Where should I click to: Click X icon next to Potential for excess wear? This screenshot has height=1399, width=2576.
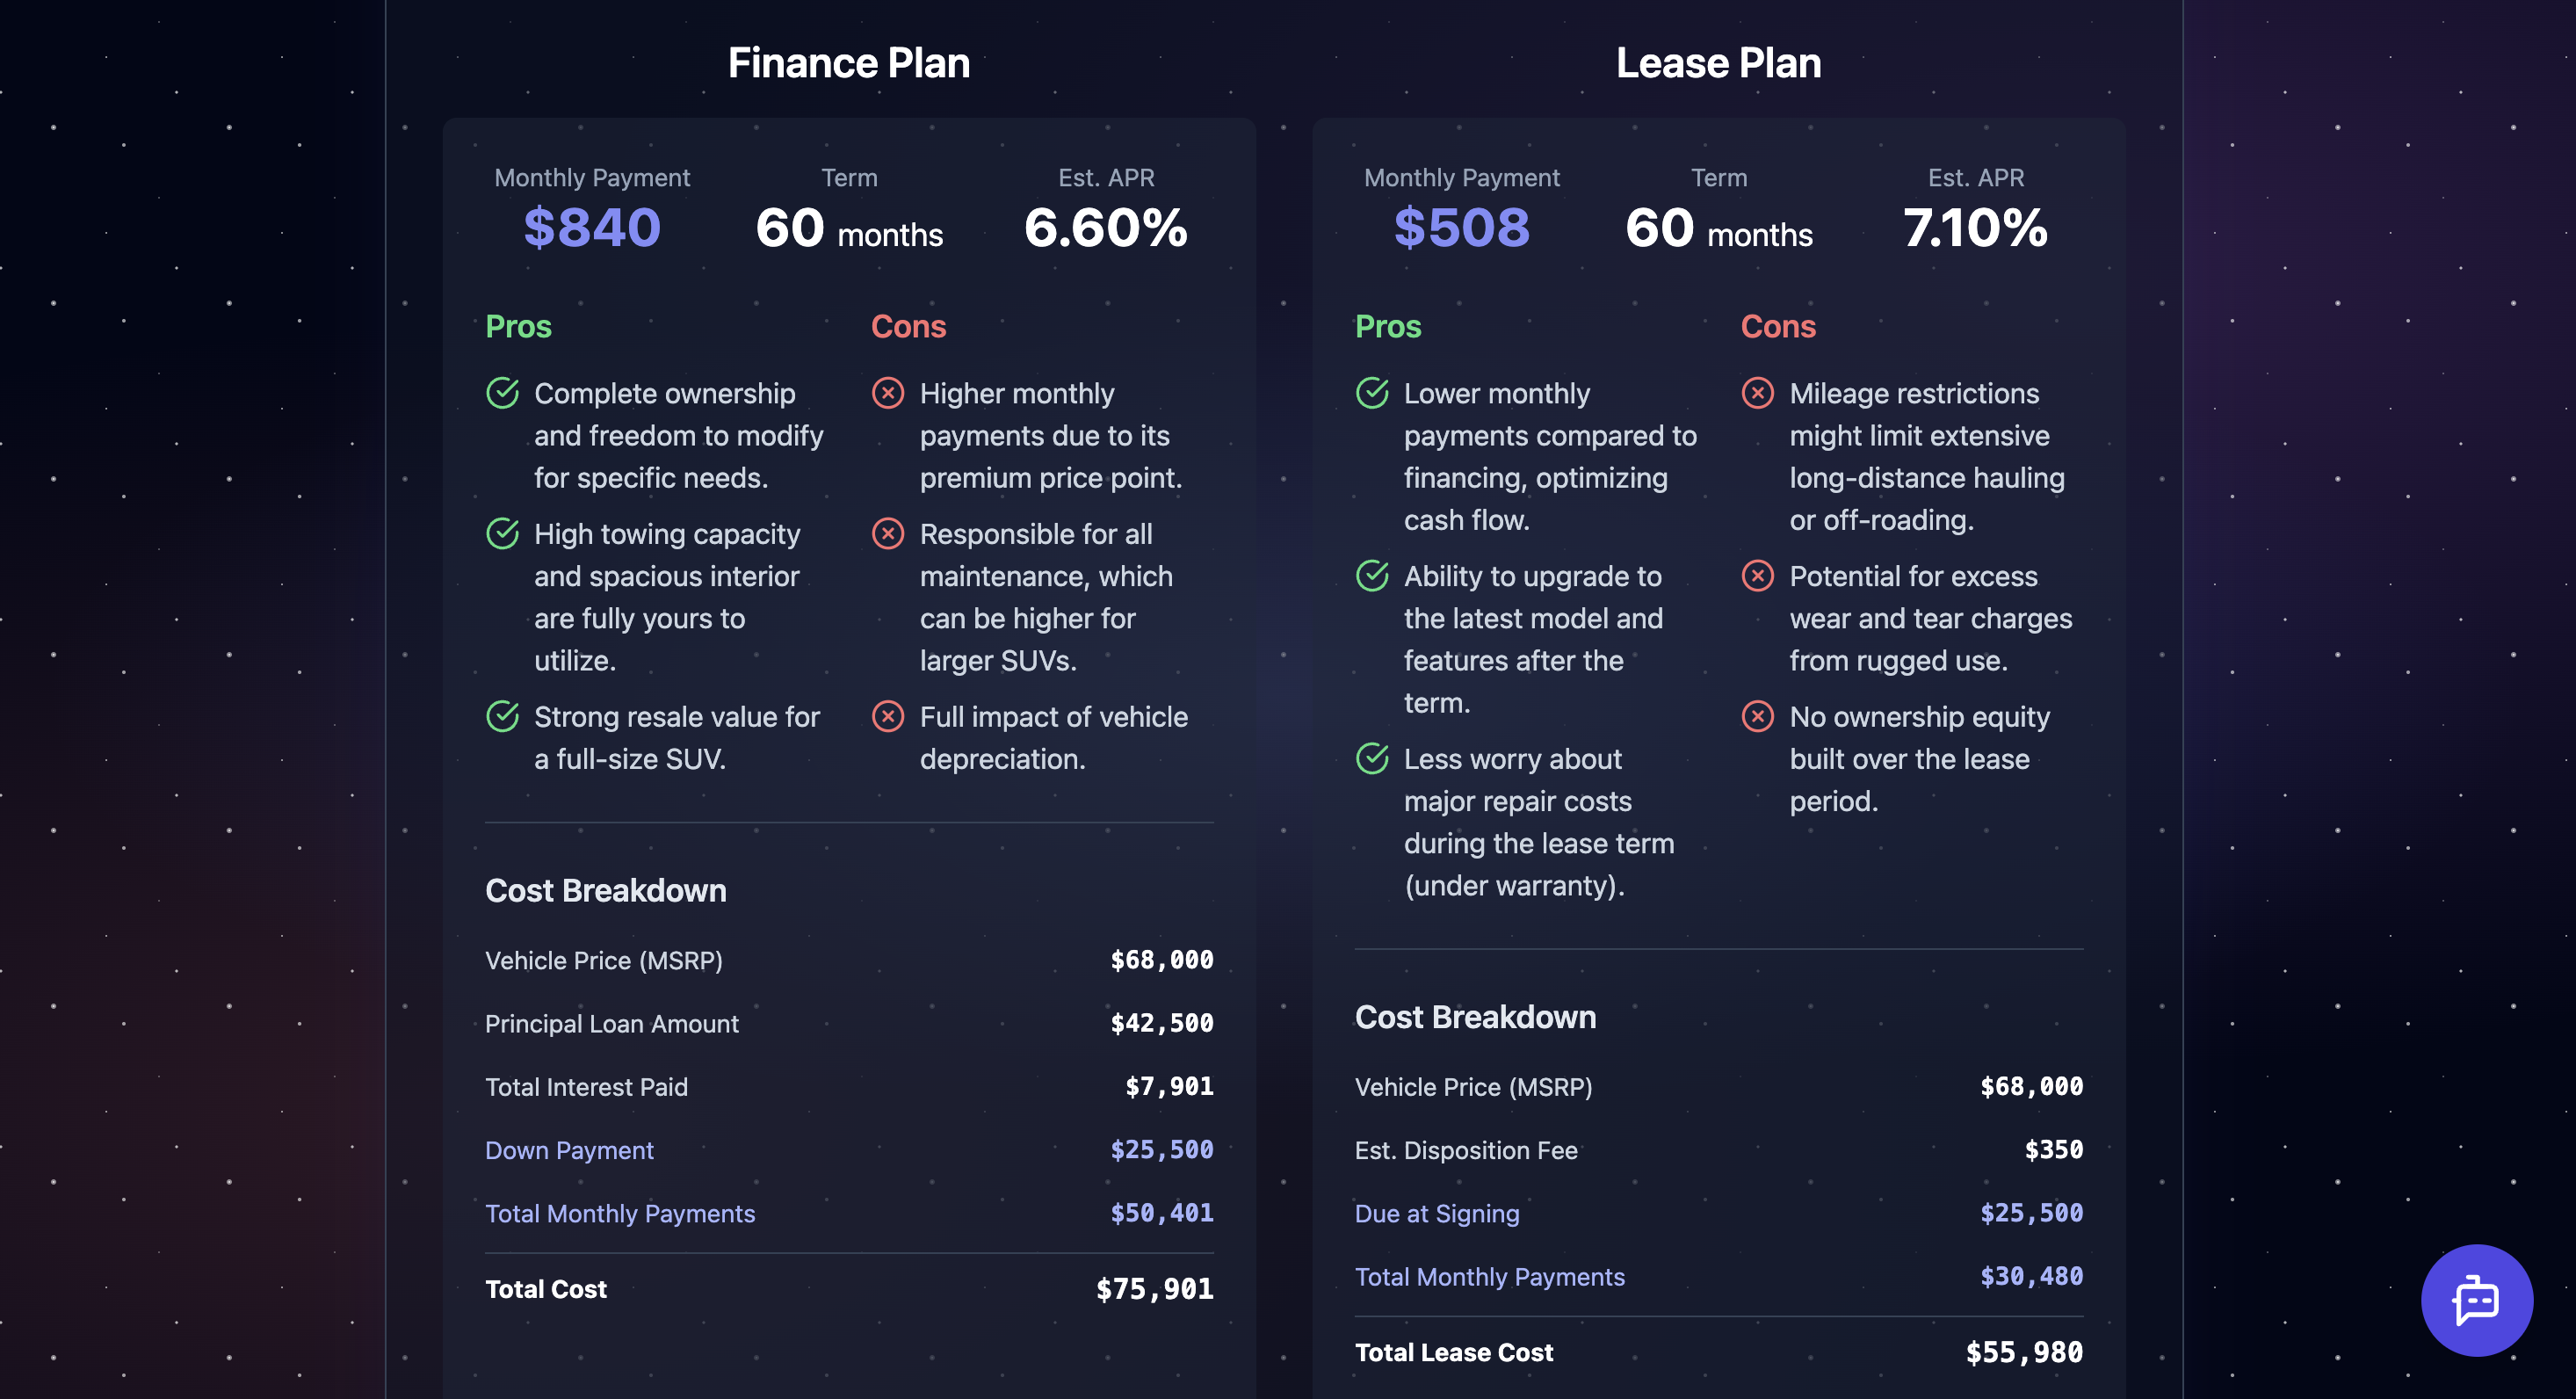tap(1757, 576)
